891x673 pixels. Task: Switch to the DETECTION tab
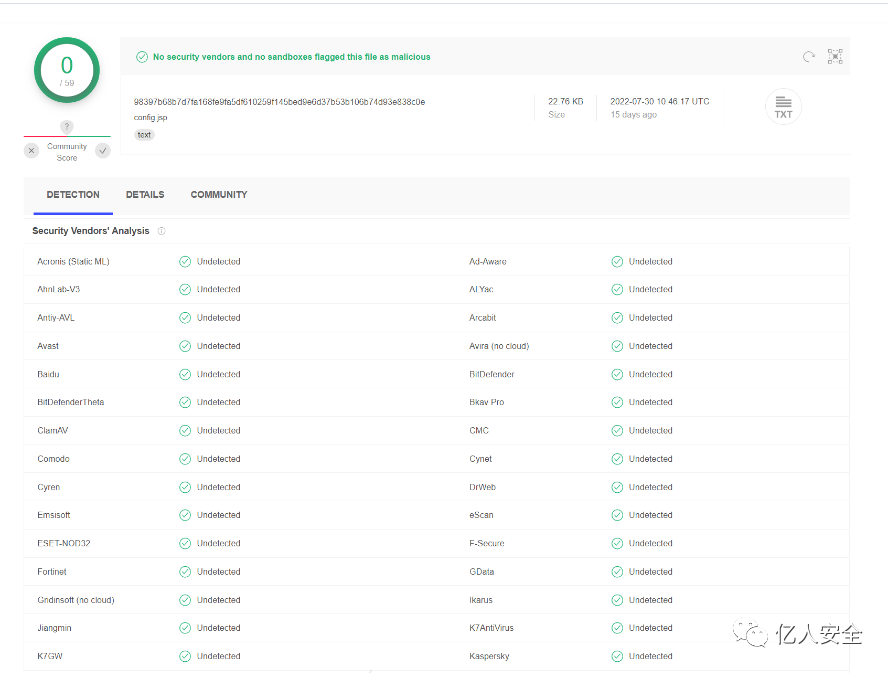(x=73, y=194)
